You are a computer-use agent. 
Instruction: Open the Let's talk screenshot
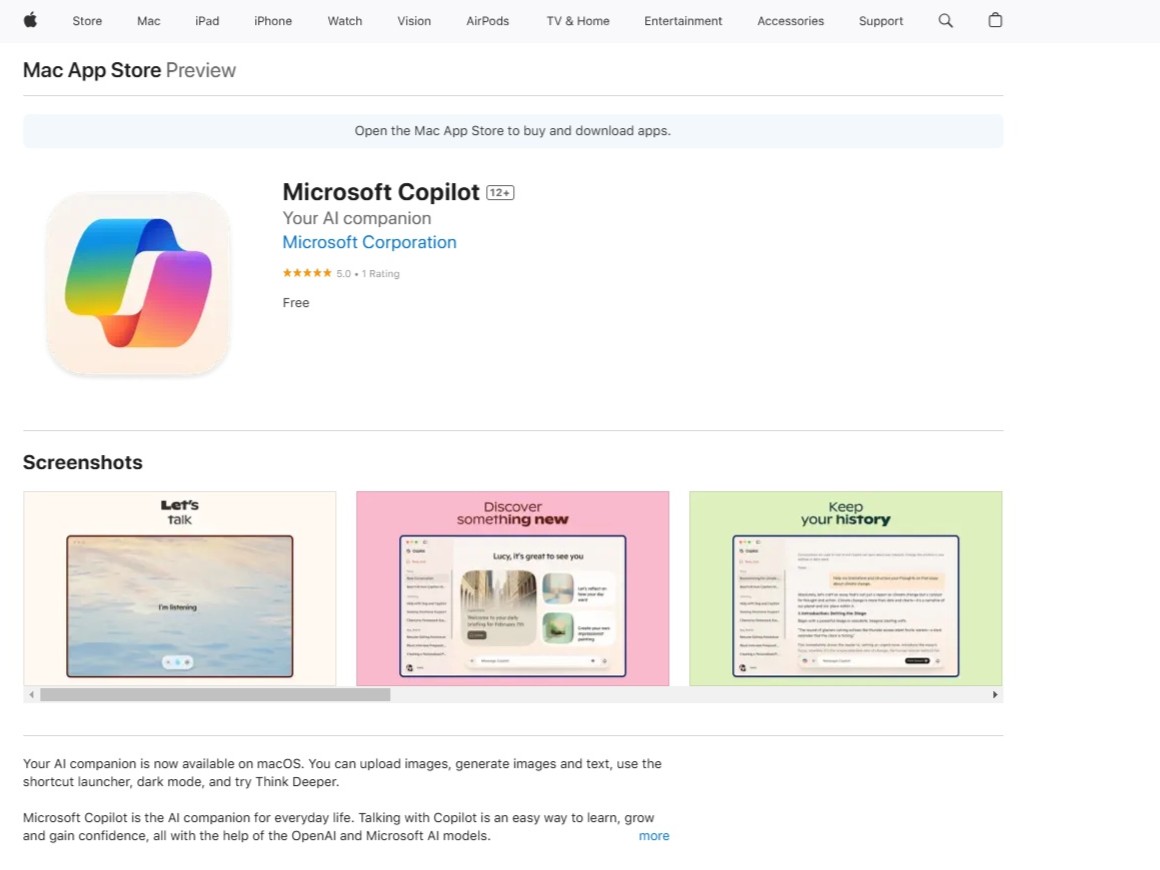tap(180, 588)
